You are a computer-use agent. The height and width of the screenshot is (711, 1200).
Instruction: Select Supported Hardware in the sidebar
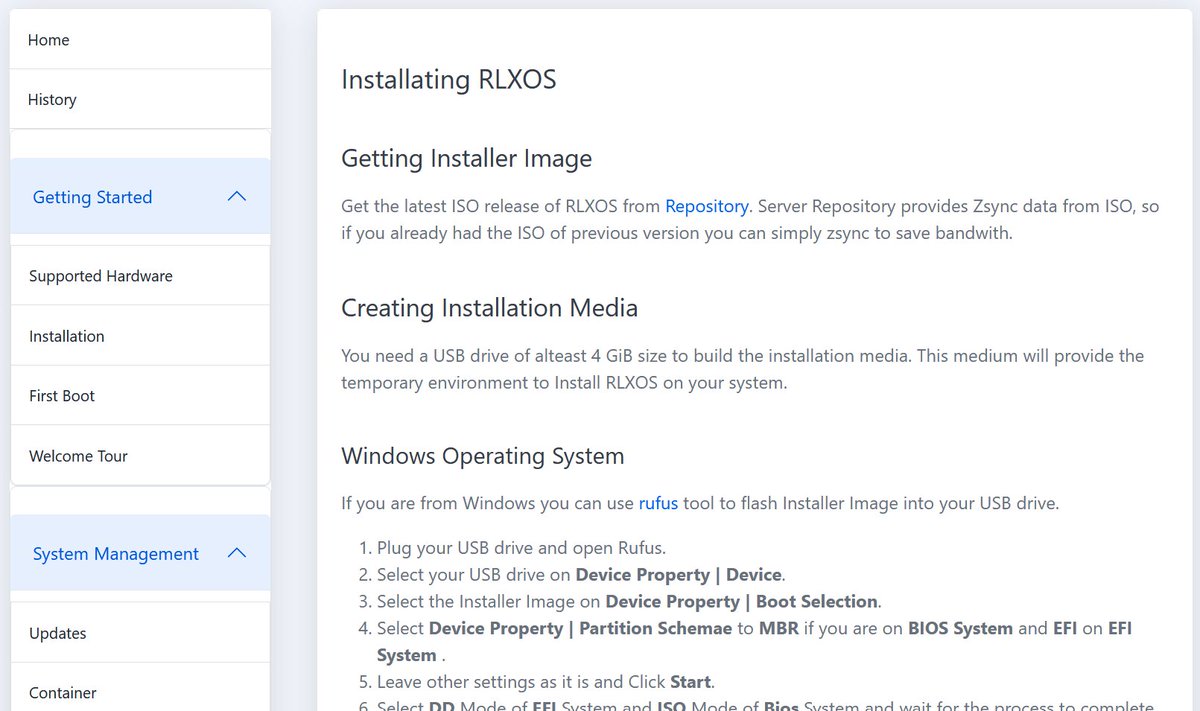[x=99, y=275]
